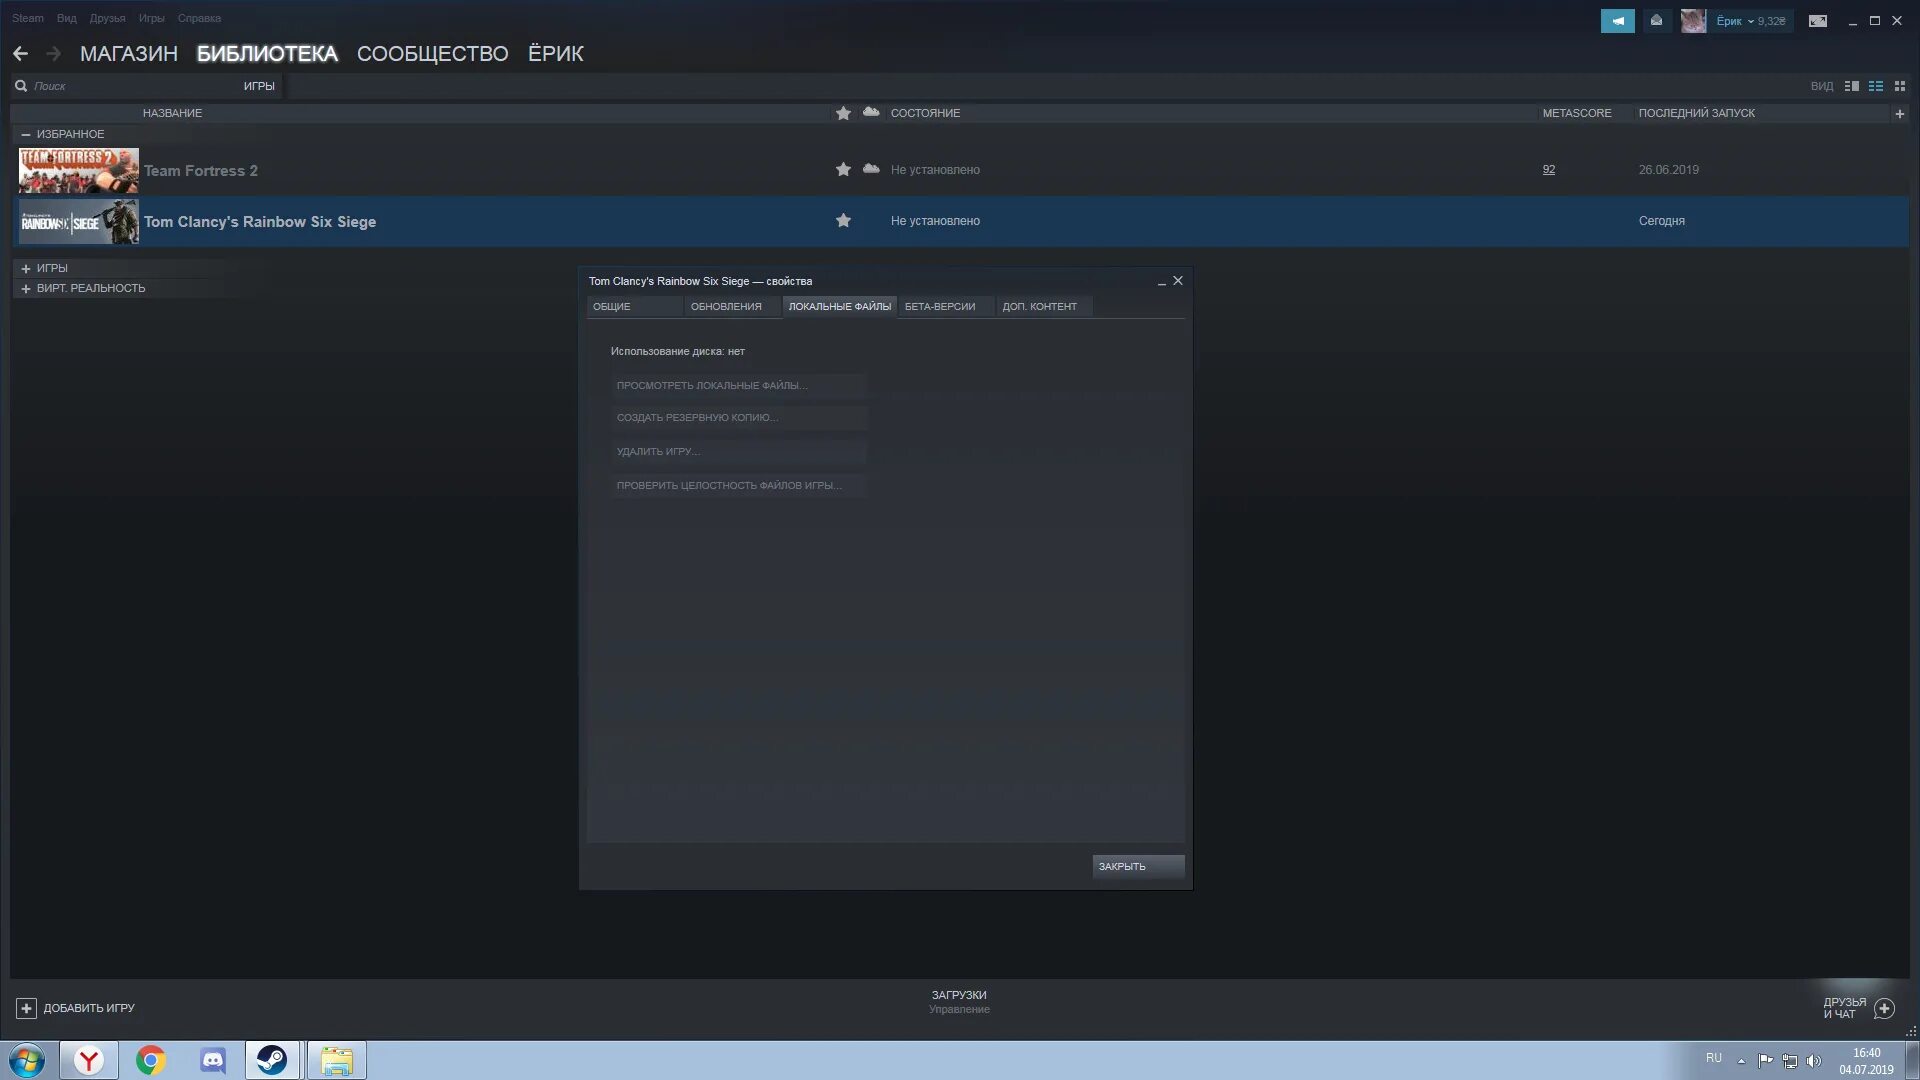Click СОЗДАТЬ РЕЗЕРВНУЮ КОПИЮ button
Image resolution: width=1920 pixels, height=1080 pixels.
[x=739, y=417]
